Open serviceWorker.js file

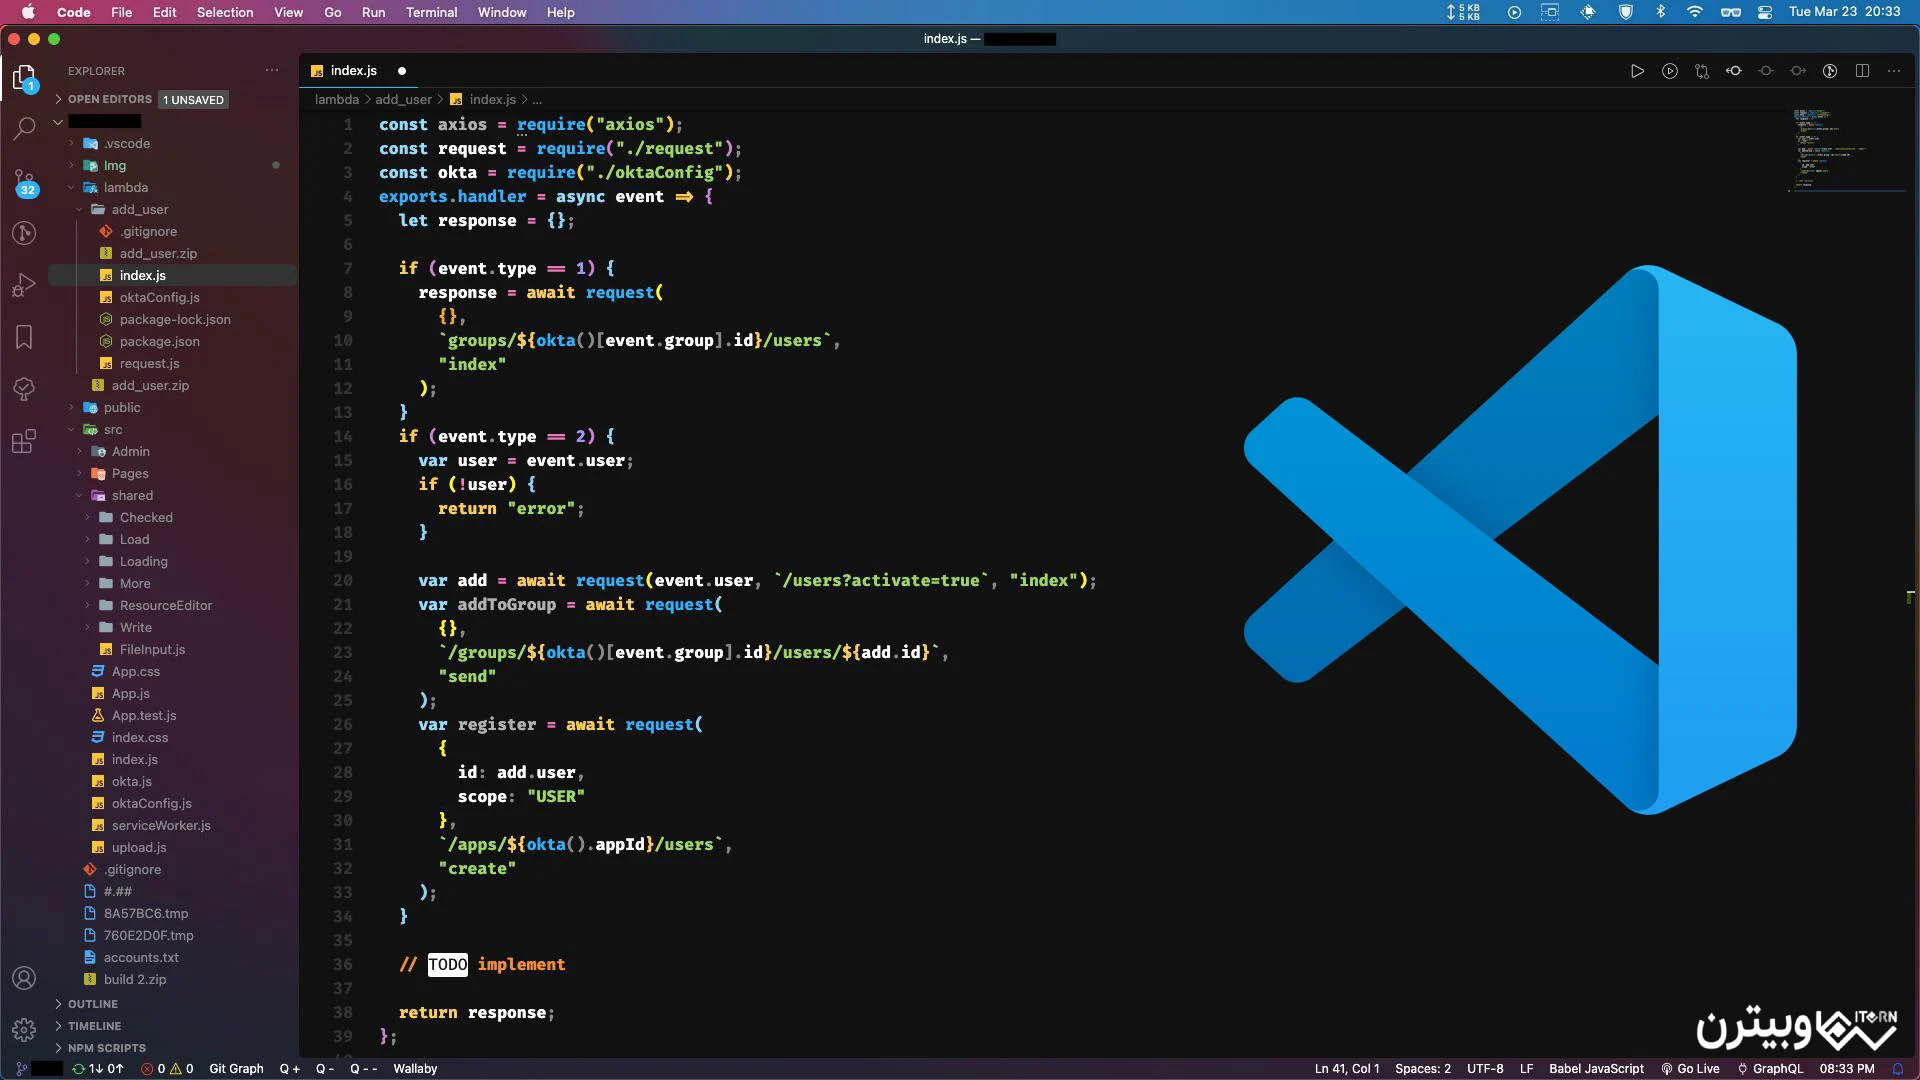[161, 825]
